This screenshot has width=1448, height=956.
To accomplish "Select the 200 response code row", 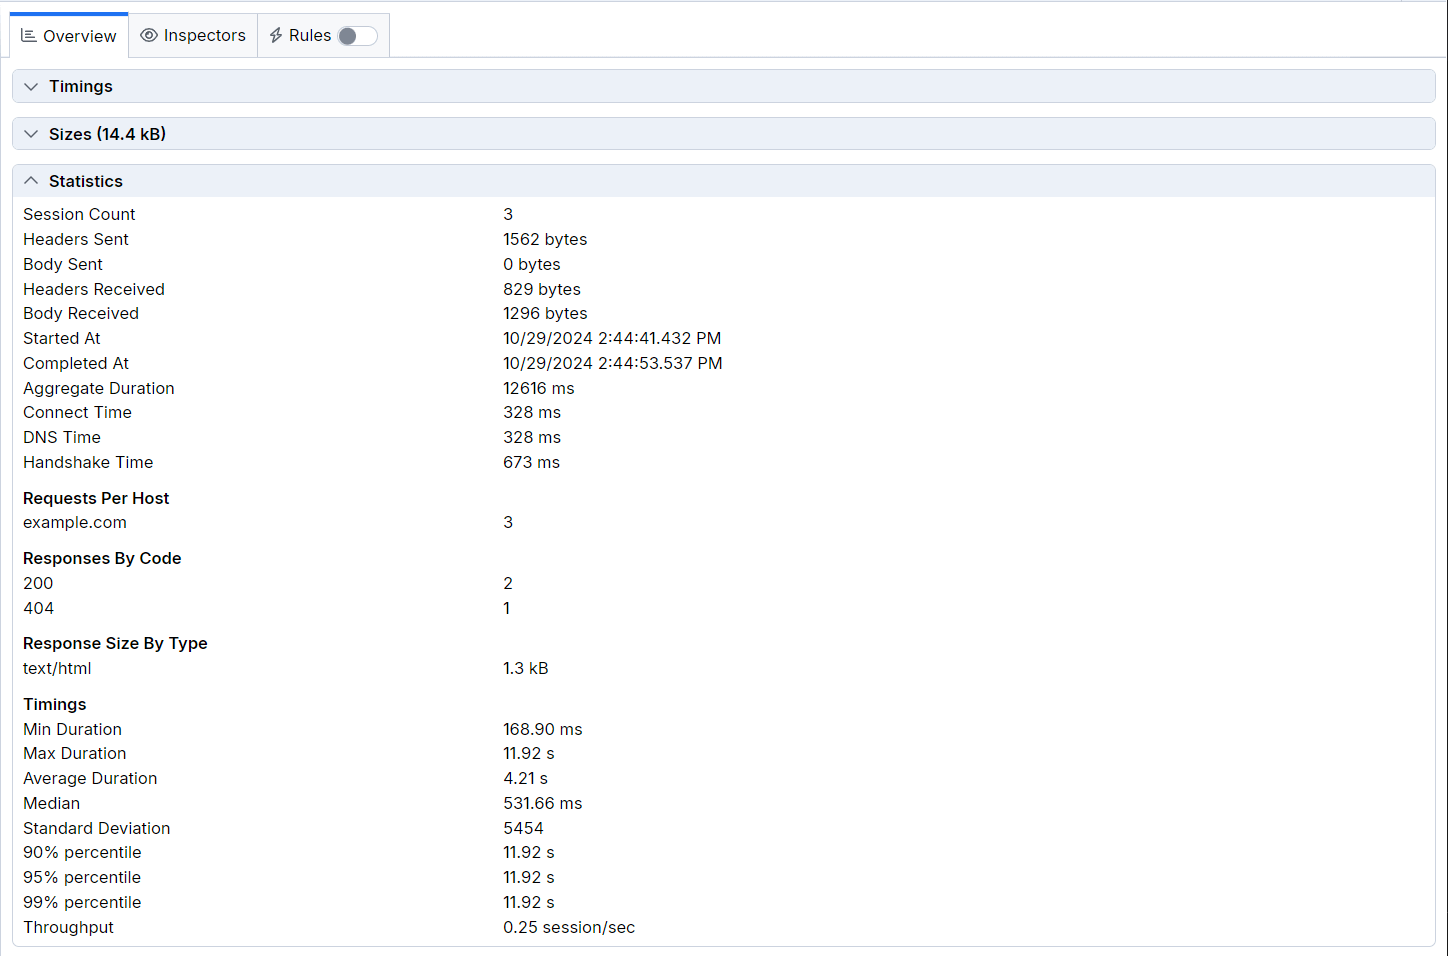I will (x=724, y=583).
